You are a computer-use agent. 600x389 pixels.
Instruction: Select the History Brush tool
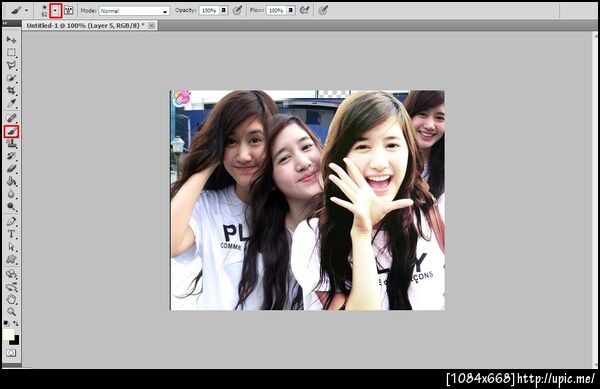click(x=11, y=156)
